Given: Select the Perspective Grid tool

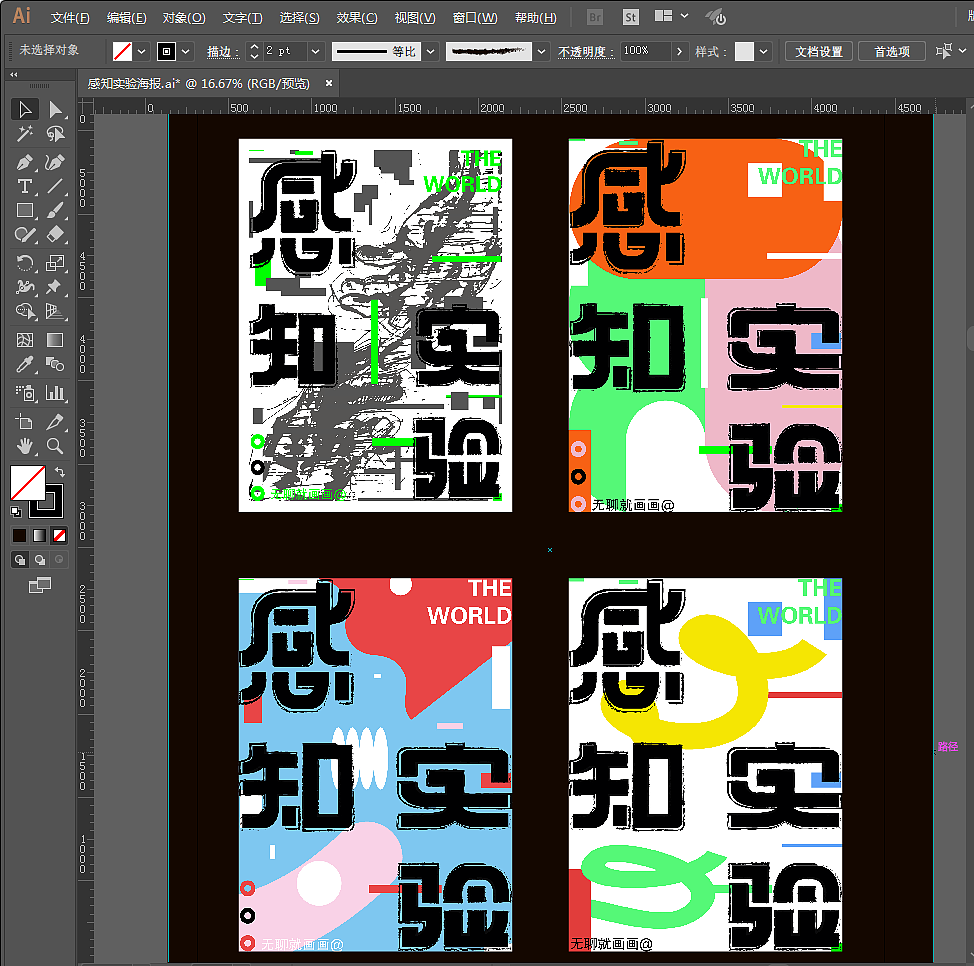Looking at the screenshot, I should (x=55, y=311).
